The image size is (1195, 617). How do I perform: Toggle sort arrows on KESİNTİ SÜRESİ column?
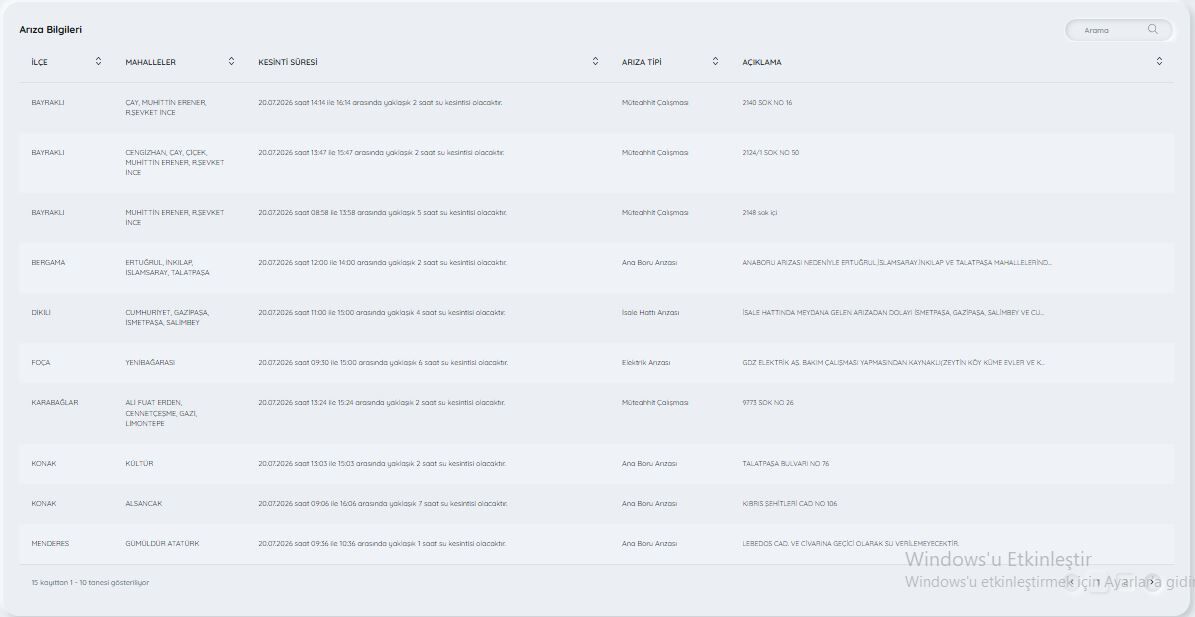click(x=595, y=61)
